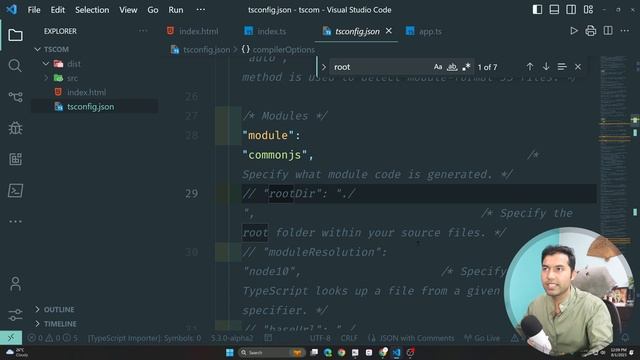Toggle the bottom panel layout icon
640x360 pixels.
pos(554,10)
